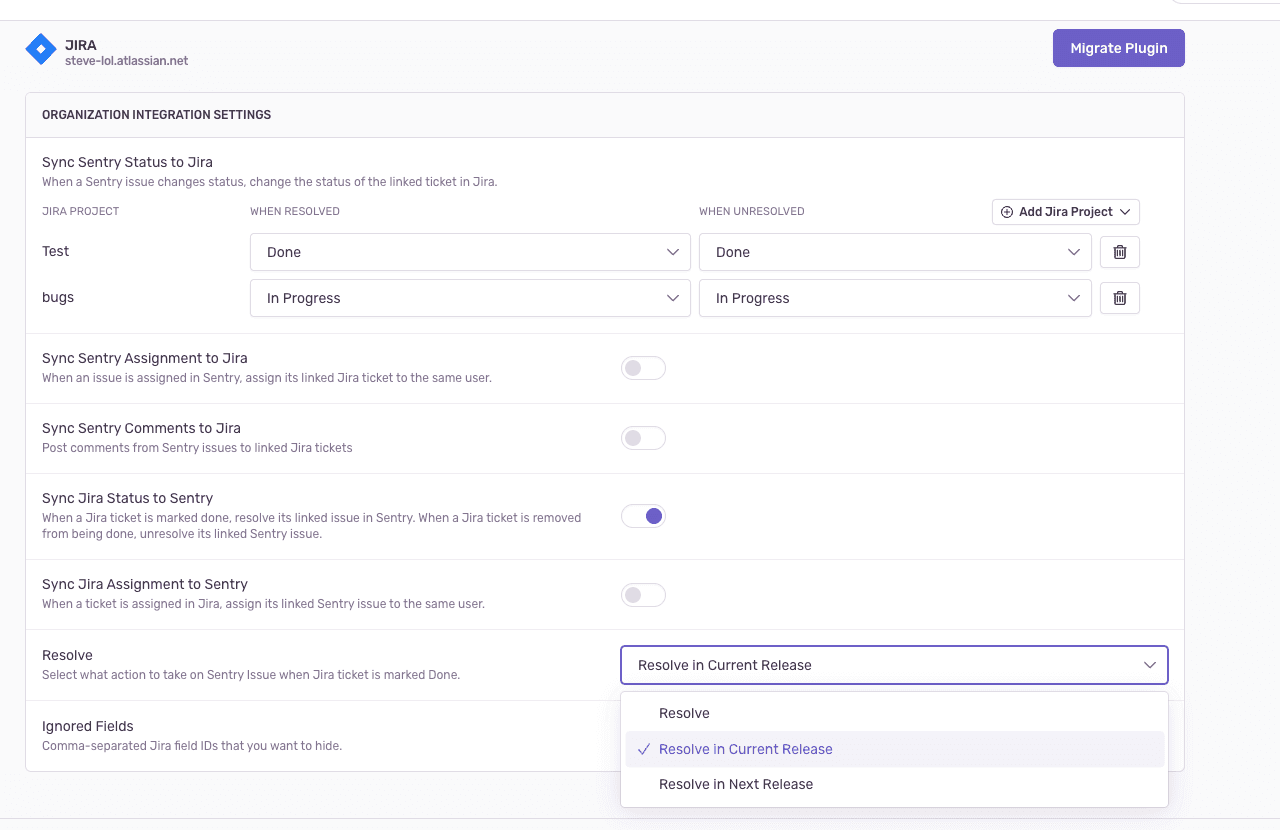Viewport: 1280px width, 830px height.
Task: Select Resolve from the open dropdown
Action: click(684, 713)
